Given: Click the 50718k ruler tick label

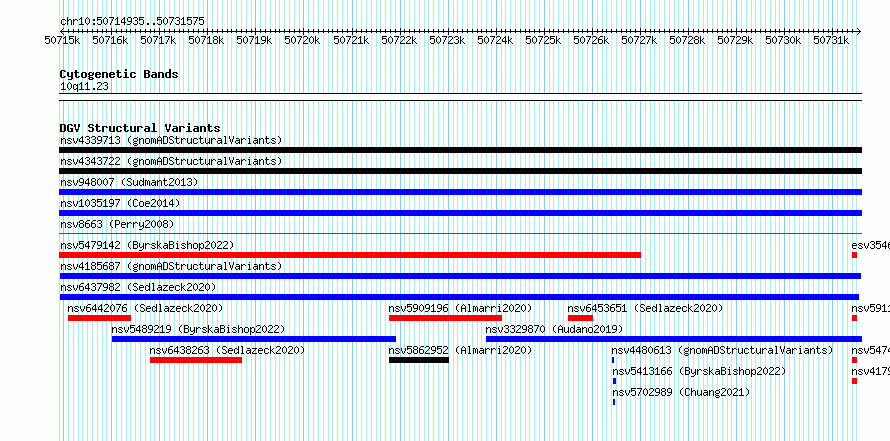Looking at the screenshot, I should (207, 40).
